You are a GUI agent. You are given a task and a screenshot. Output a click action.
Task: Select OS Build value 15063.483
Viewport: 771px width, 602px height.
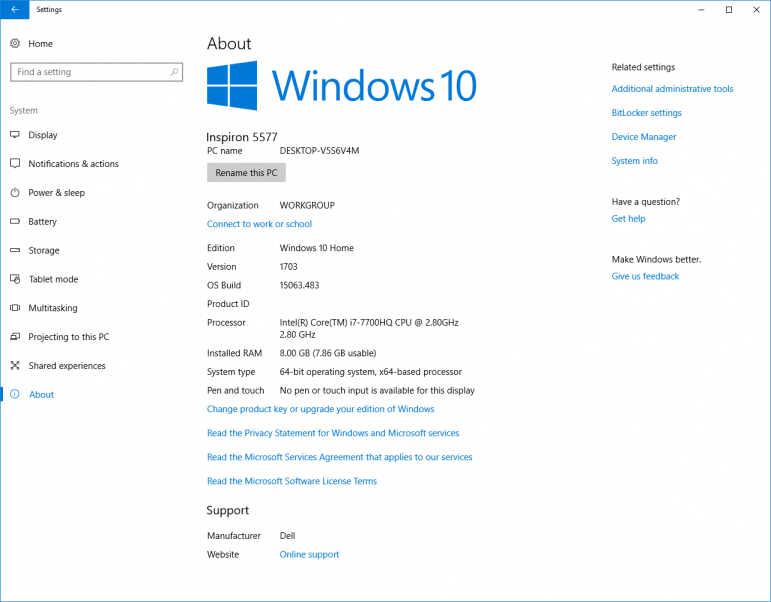[x=299, y=285]
